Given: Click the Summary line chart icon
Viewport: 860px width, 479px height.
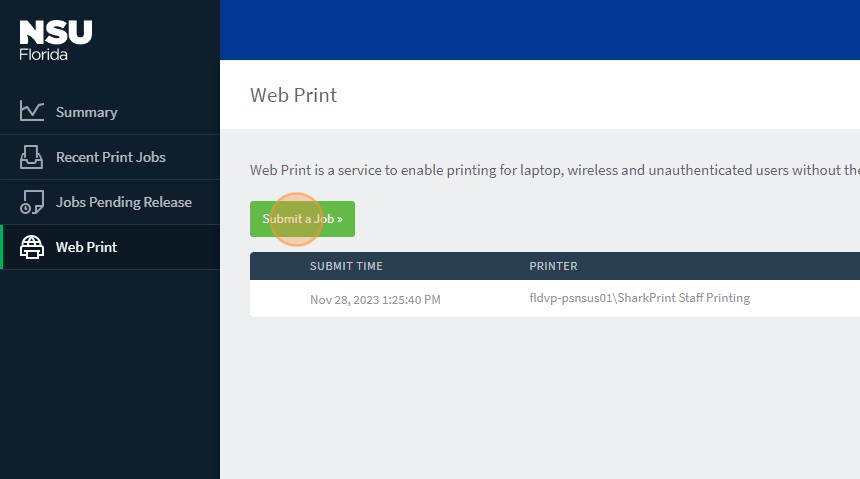Looking at the screenshot, I should tap(32, 112).
